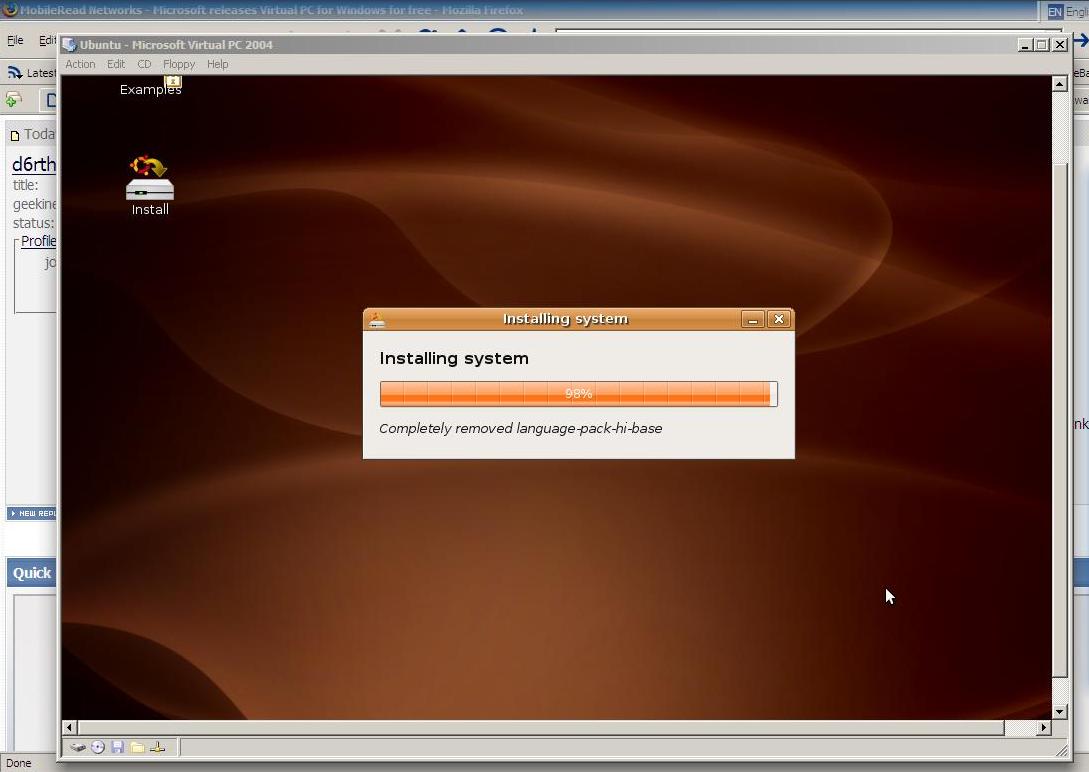Screen dimensions: 1089x772
Task: Click the Virtual PC window title icon
Action: [x=69, y=44]
